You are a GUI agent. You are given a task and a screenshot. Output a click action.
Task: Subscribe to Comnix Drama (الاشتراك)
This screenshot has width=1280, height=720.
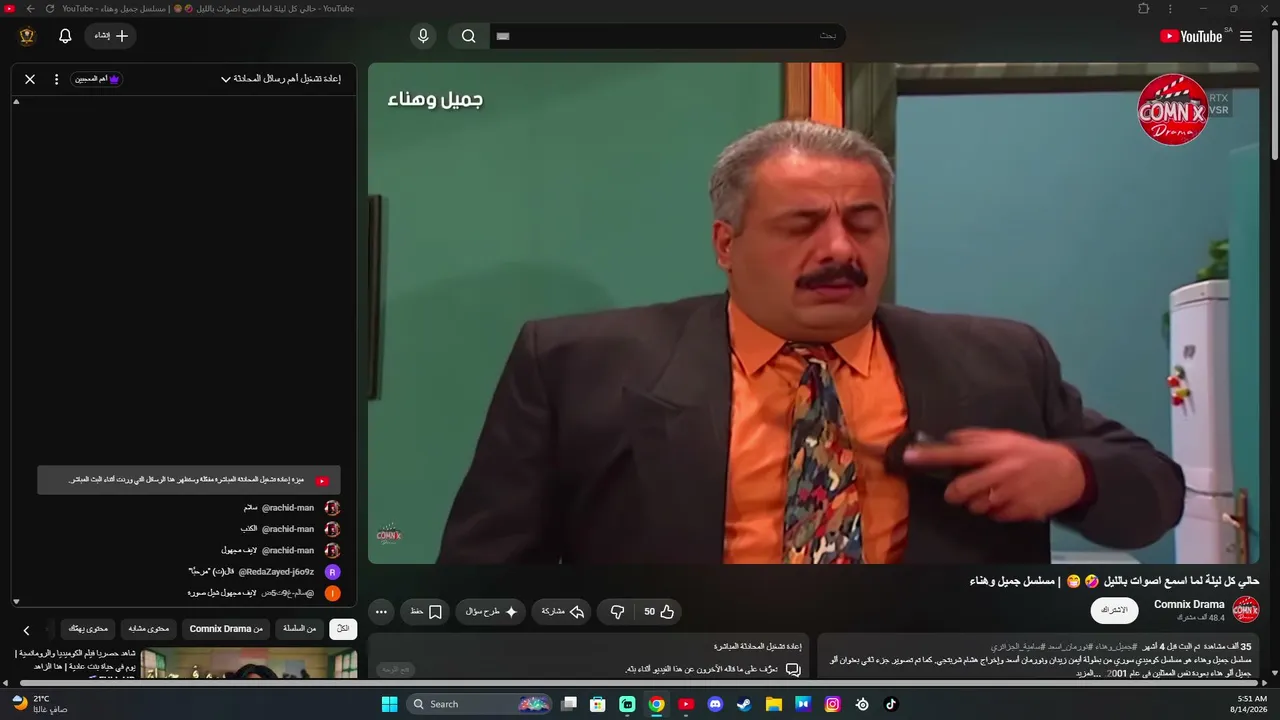[x=1114, y=610]
